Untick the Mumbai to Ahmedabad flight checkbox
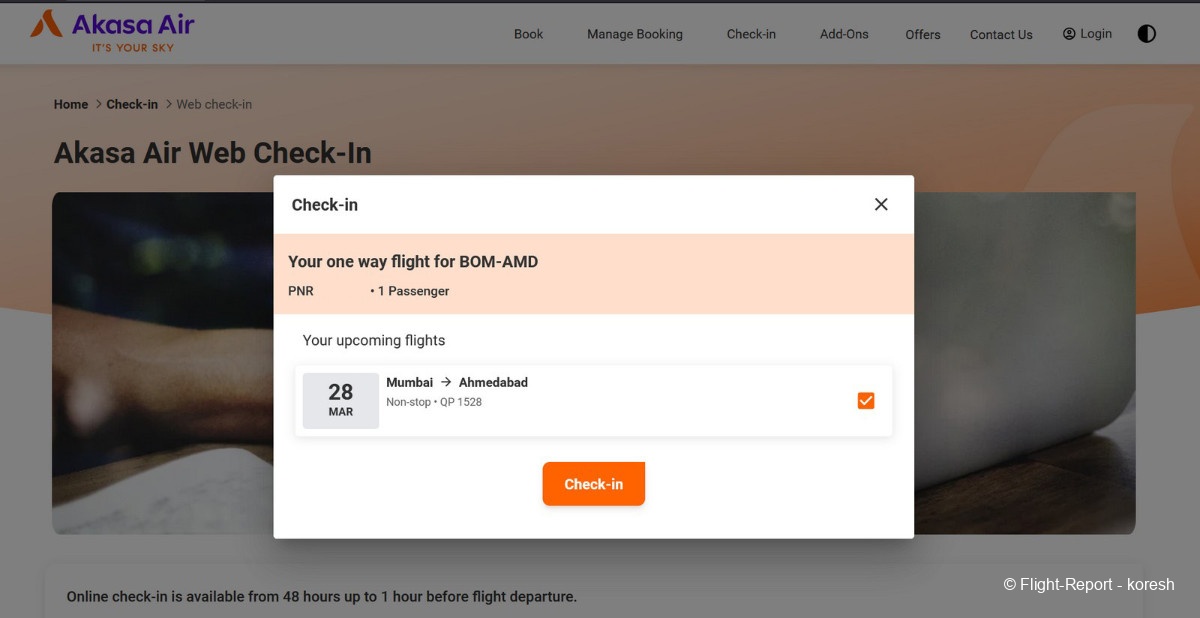Screen dimensions: 1200x618 tap(866, 401)
